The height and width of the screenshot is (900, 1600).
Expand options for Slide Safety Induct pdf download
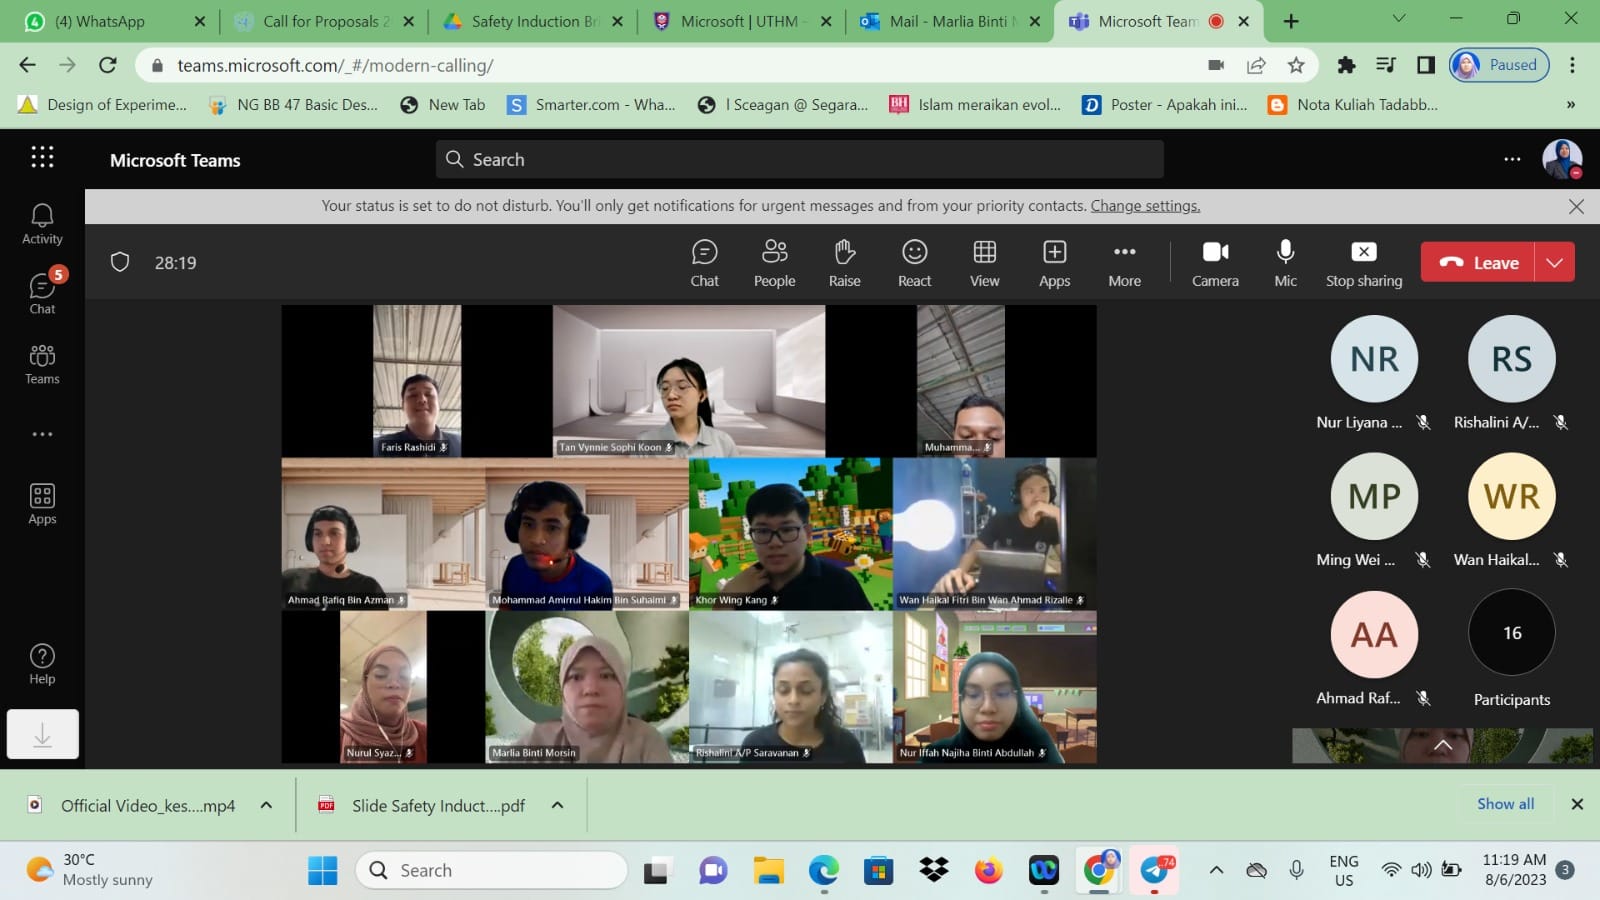[558, 805]
